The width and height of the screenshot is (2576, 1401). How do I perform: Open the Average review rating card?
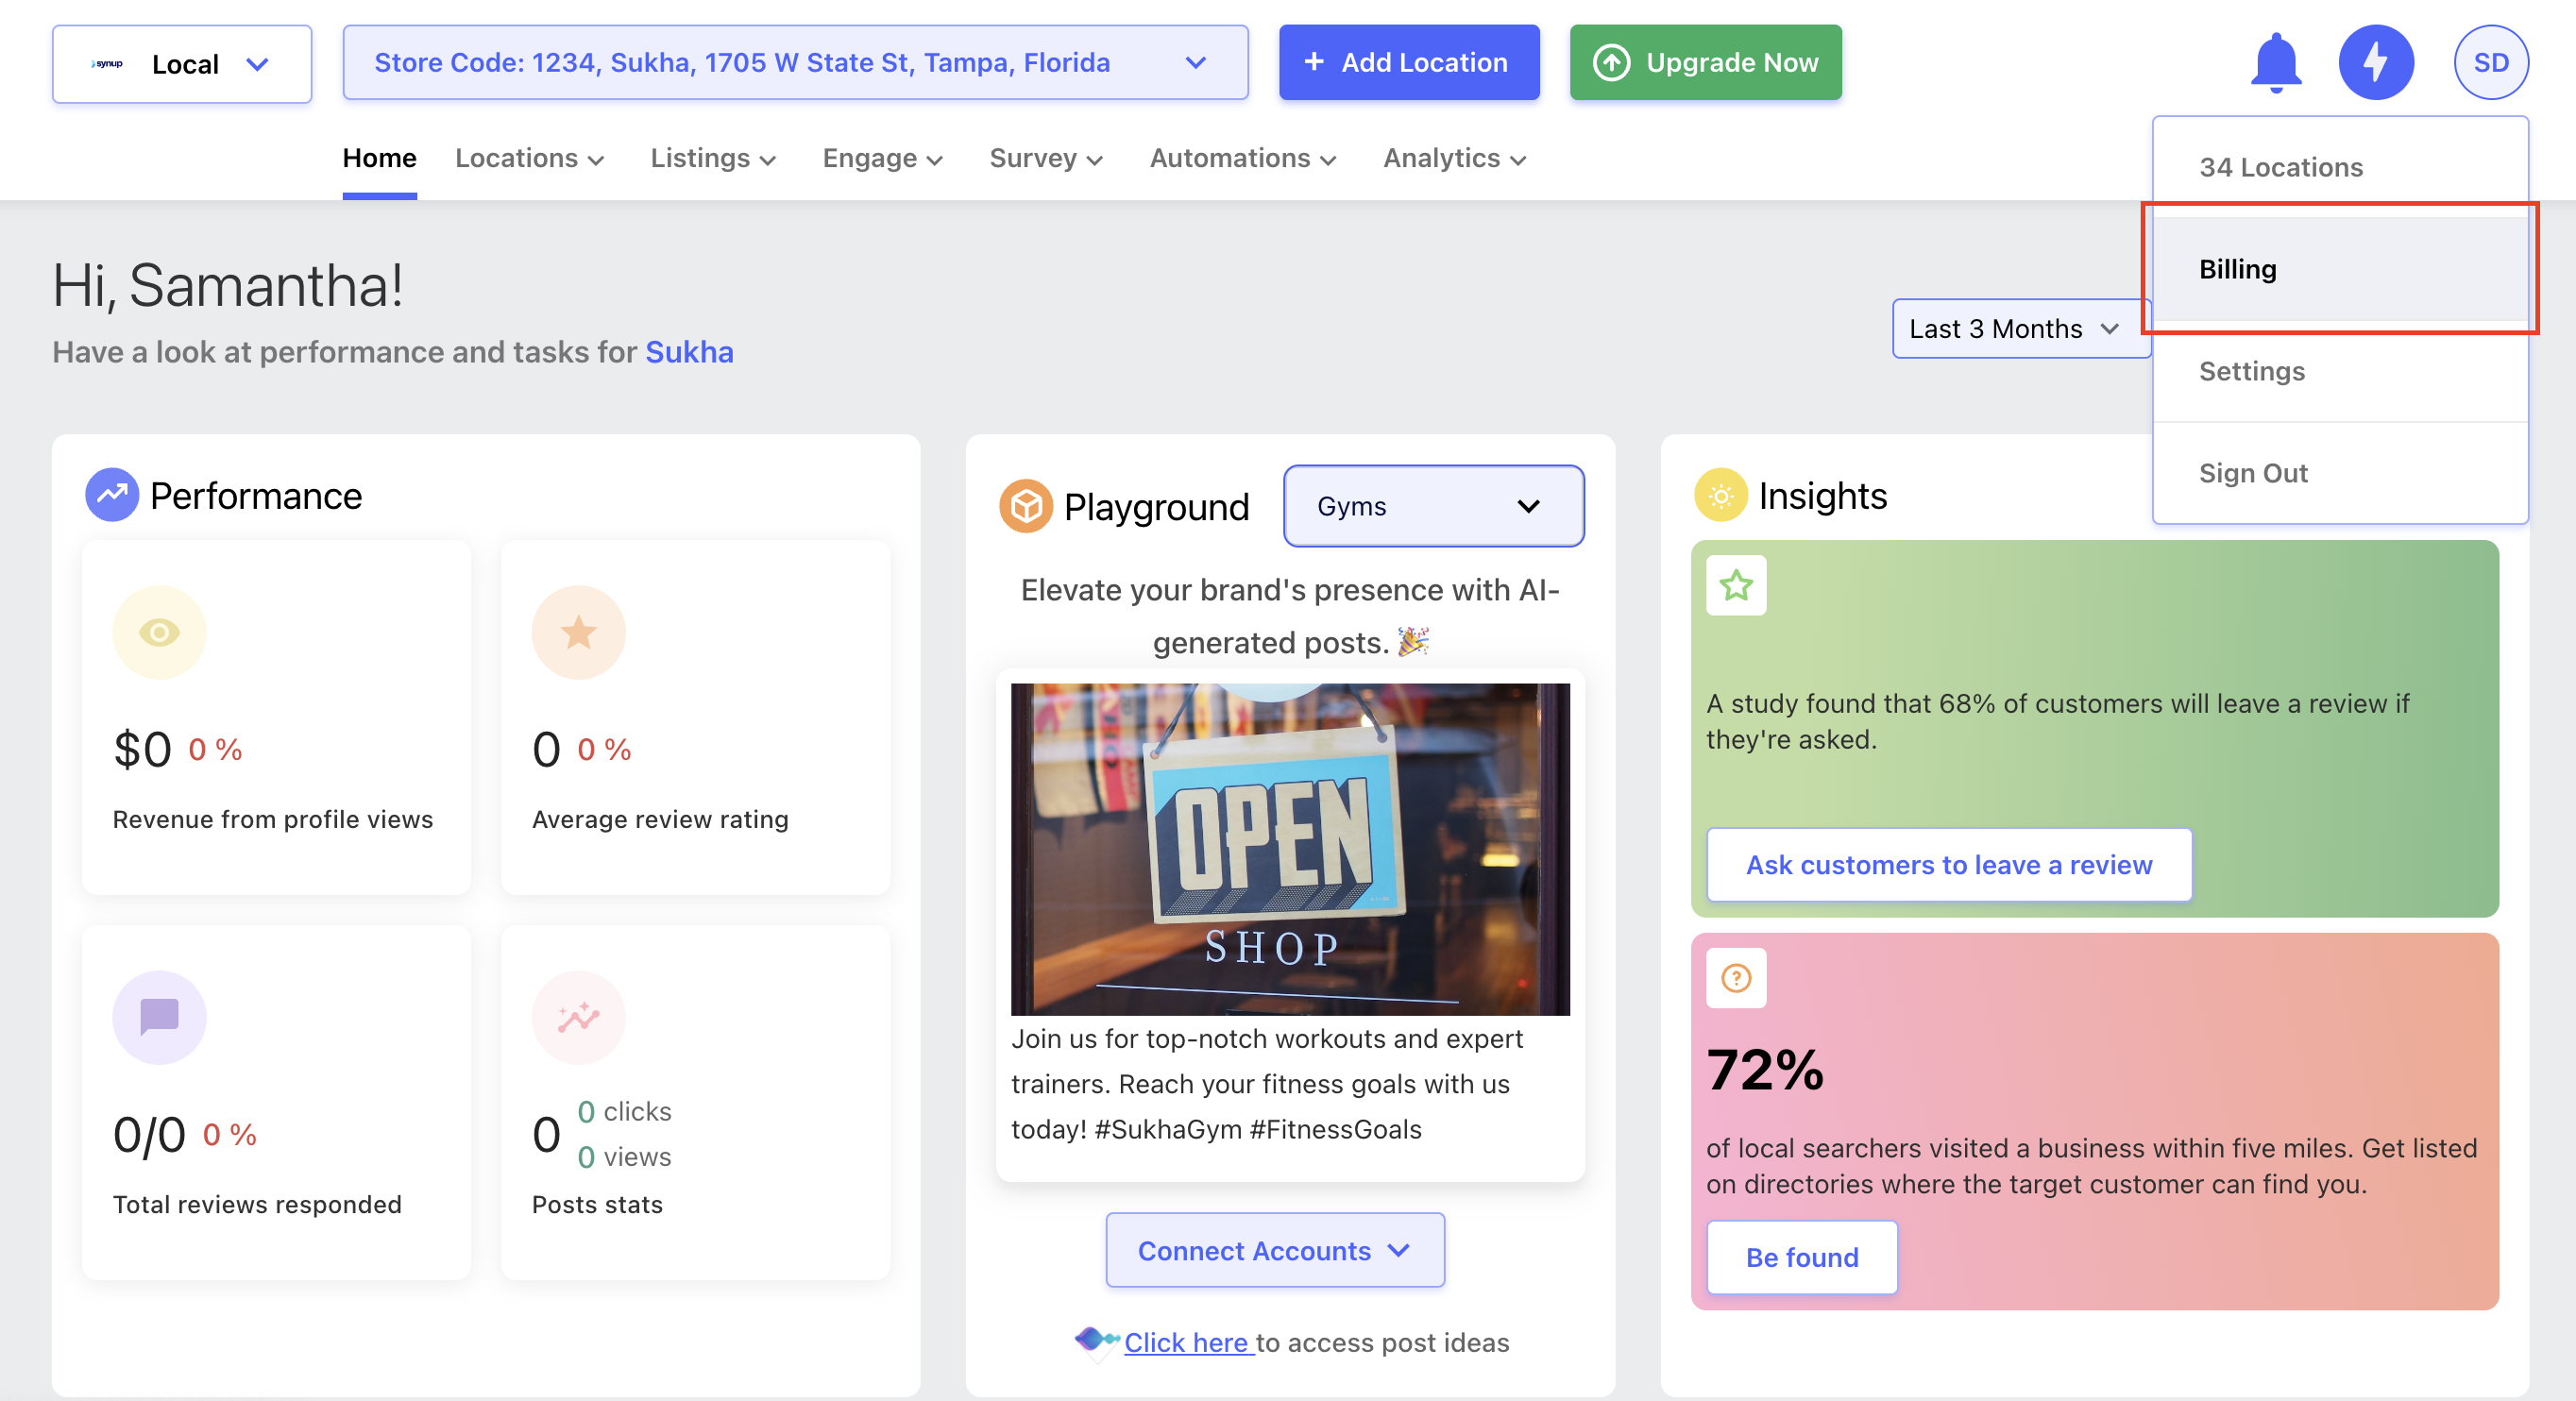pos(695,718)
